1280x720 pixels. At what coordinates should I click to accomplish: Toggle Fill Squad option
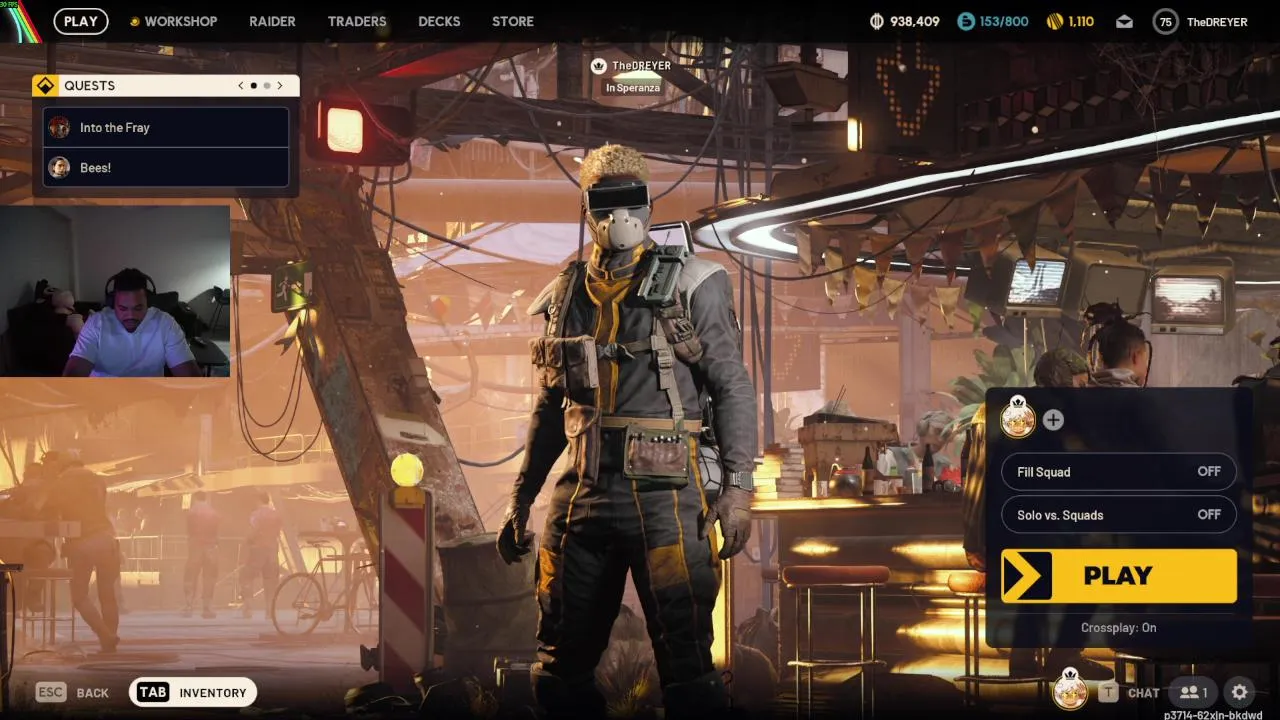pyautogui.click(x=1119, y=472)
